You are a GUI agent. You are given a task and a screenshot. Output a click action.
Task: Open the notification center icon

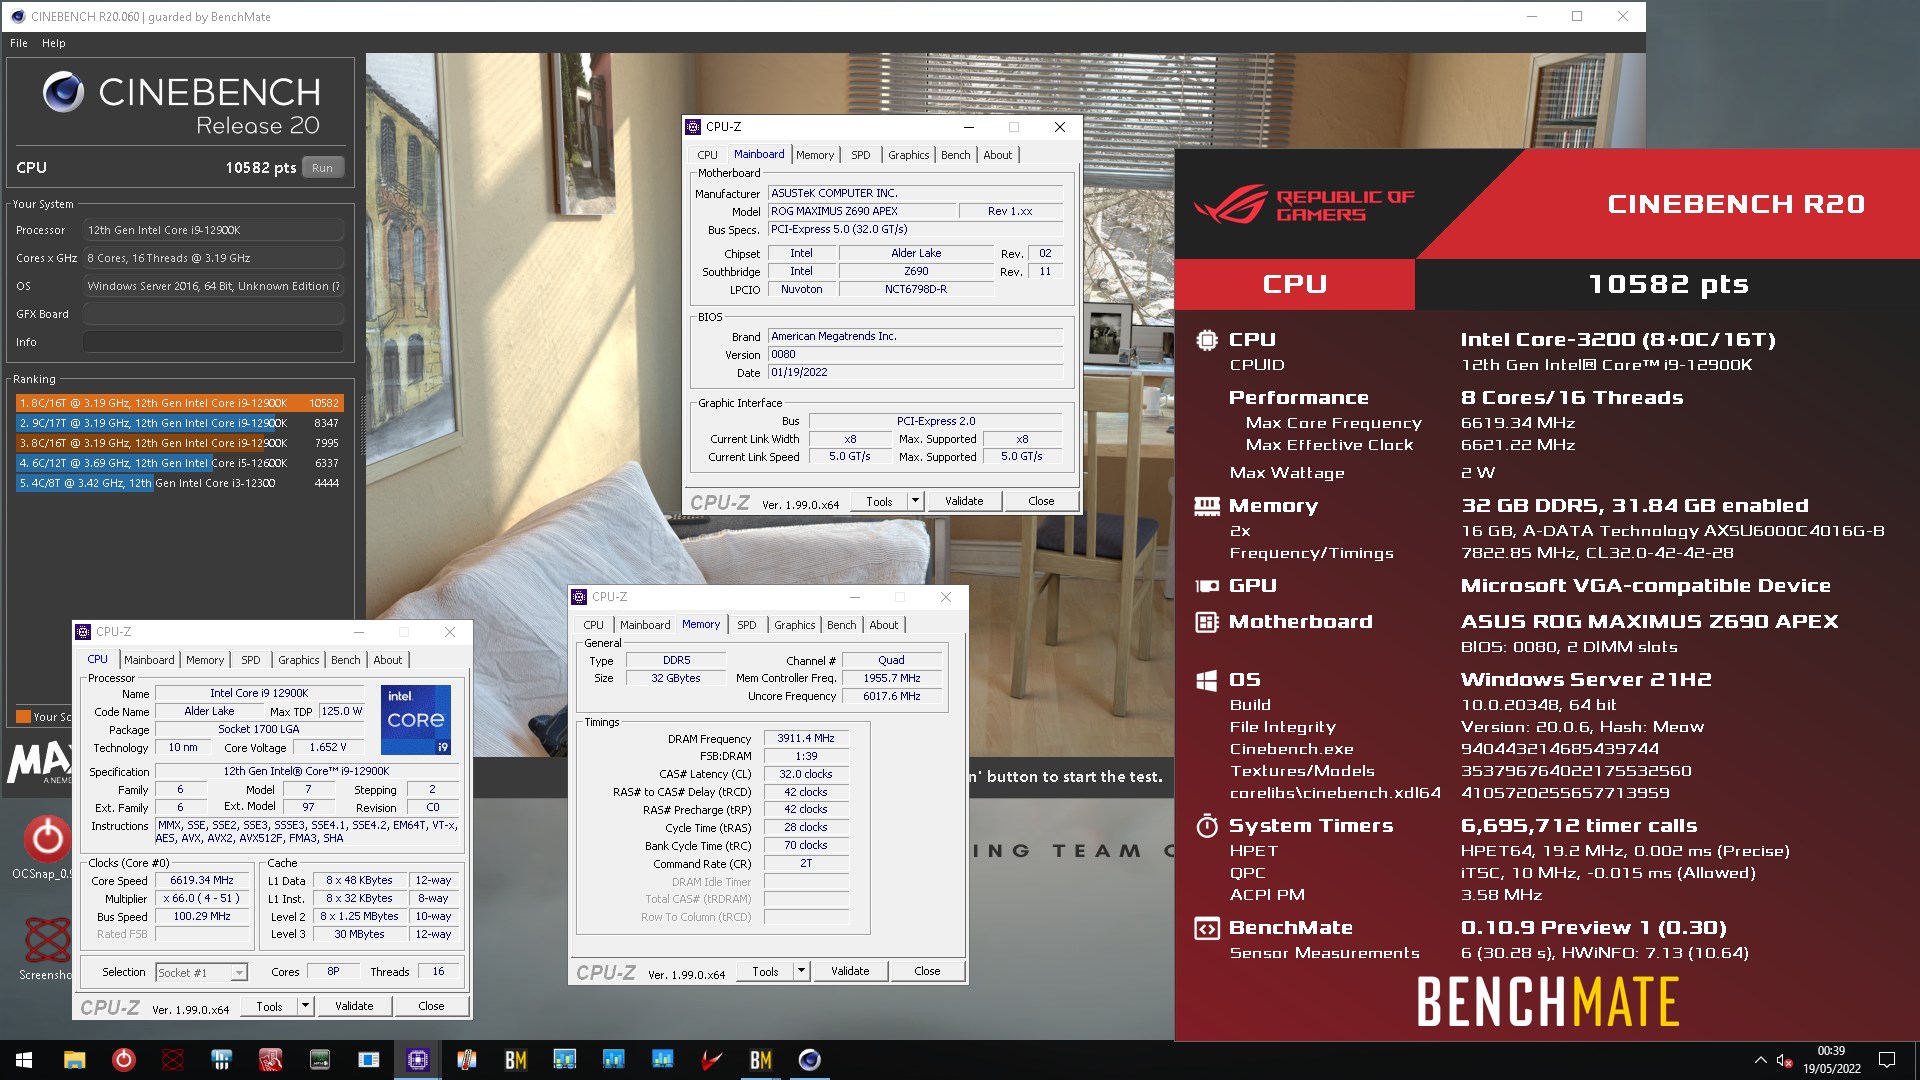1887,1060
